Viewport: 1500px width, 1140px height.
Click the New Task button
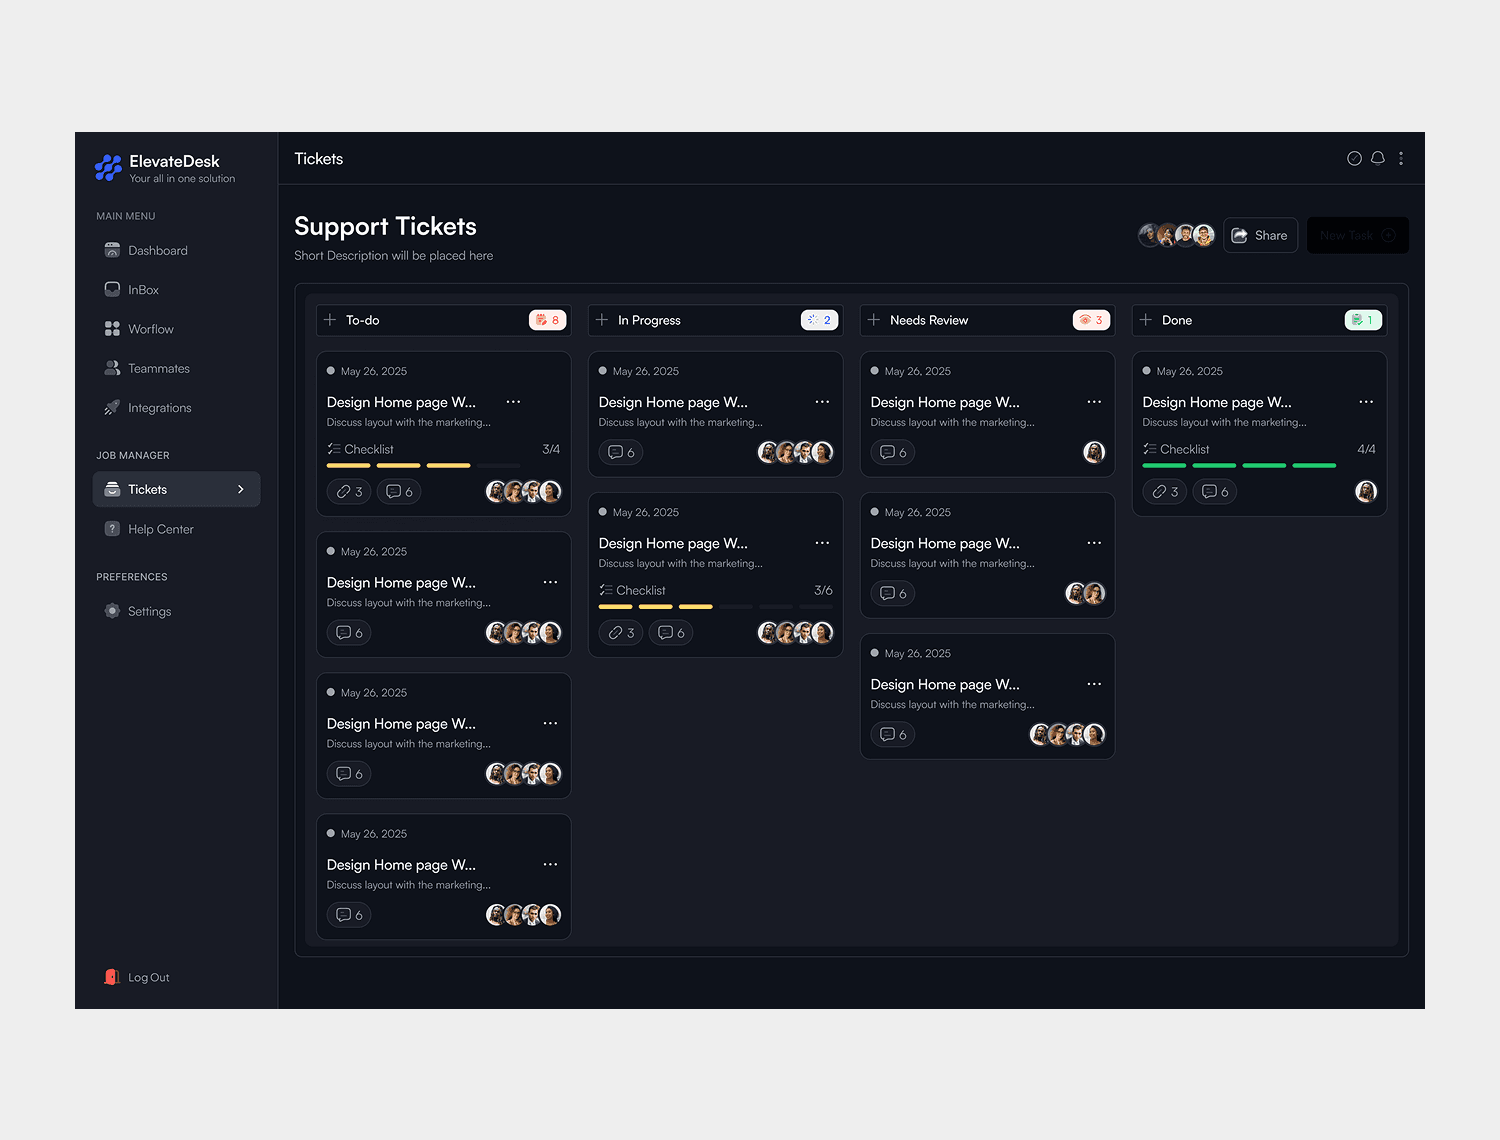tap(1358, 235)
